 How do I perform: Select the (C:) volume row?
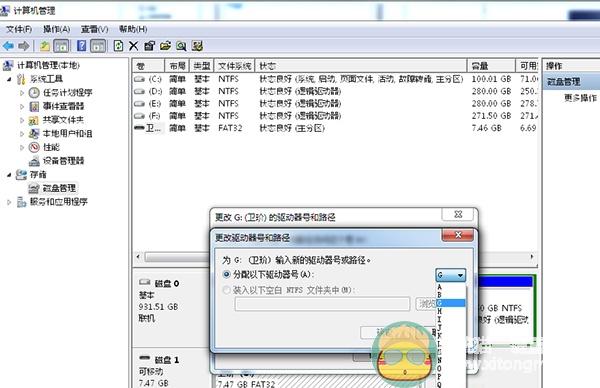335,79
